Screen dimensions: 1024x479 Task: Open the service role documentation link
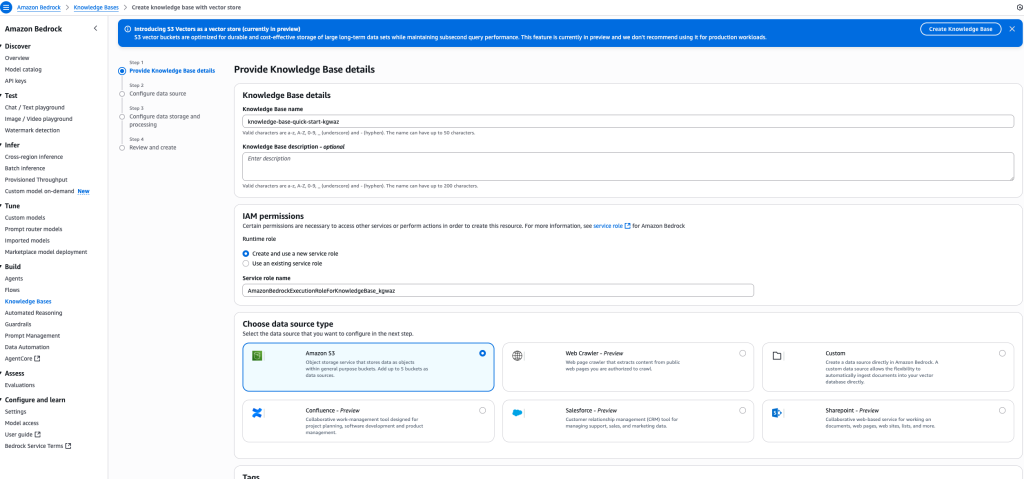(608, 226)
